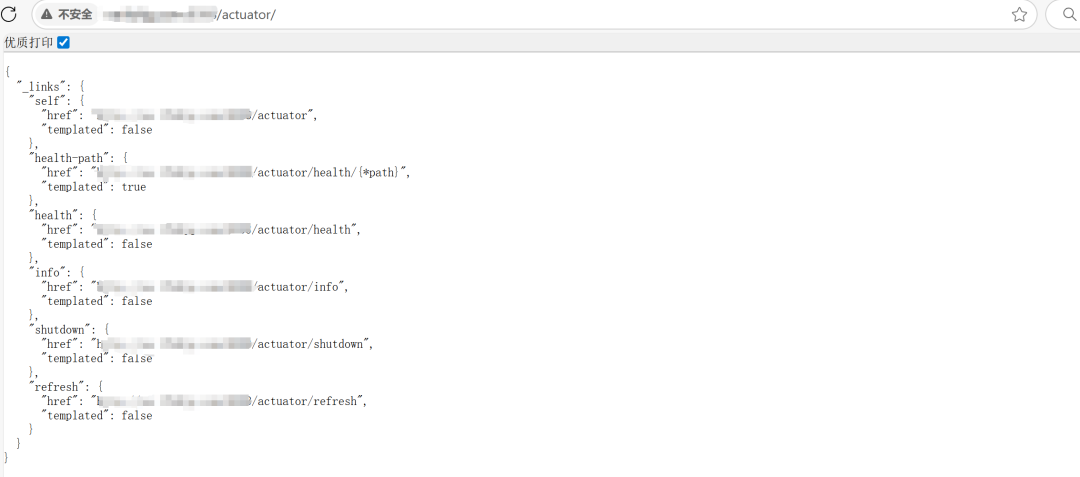This screenshot has width=1080, height=477.
Task: Click the /actuator/shutdown href value
Action: (x=229, y=344)
